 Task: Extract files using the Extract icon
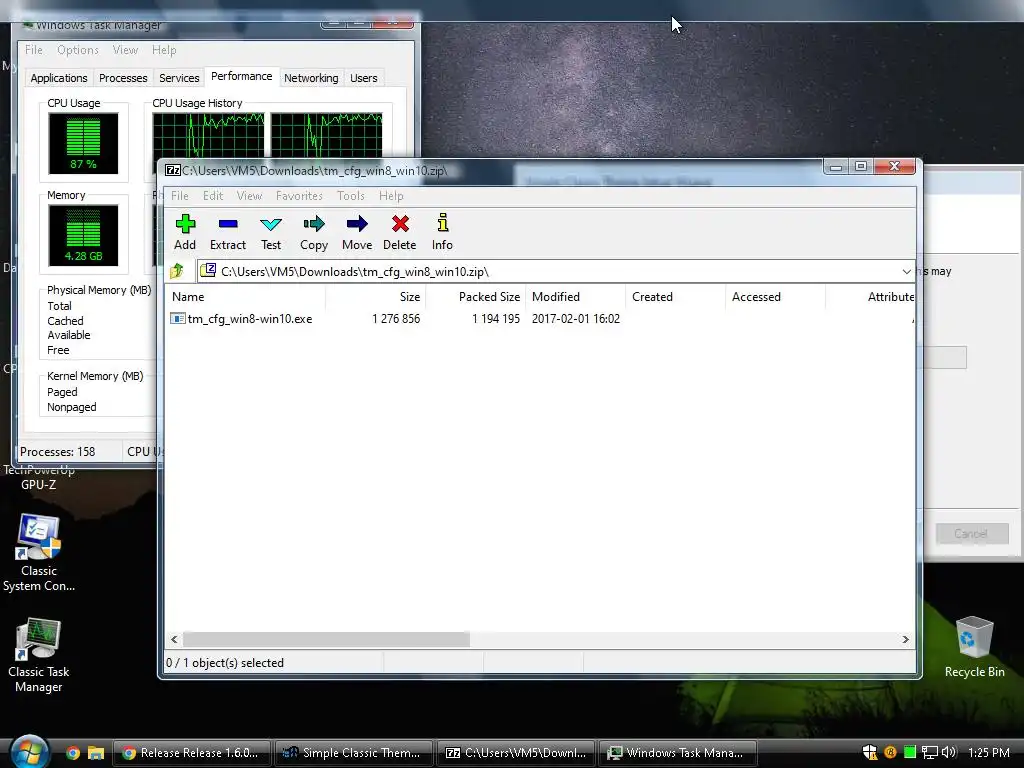tap(228, 232)
